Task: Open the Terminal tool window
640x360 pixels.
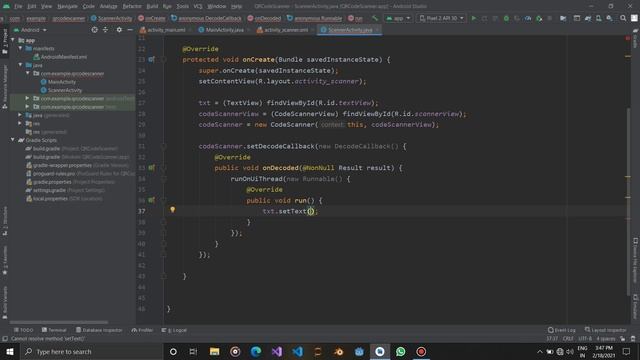Action: pos(54,330)
